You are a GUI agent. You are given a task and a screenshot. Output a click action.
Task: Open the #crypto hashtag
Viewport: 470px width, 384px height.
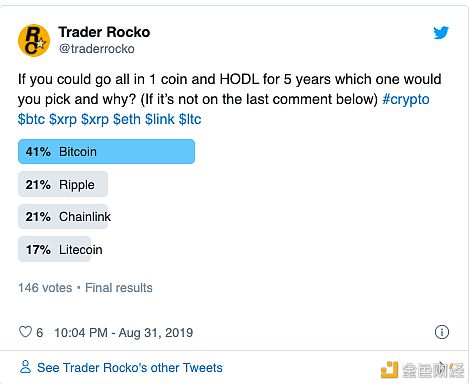[x=406, y=99]
